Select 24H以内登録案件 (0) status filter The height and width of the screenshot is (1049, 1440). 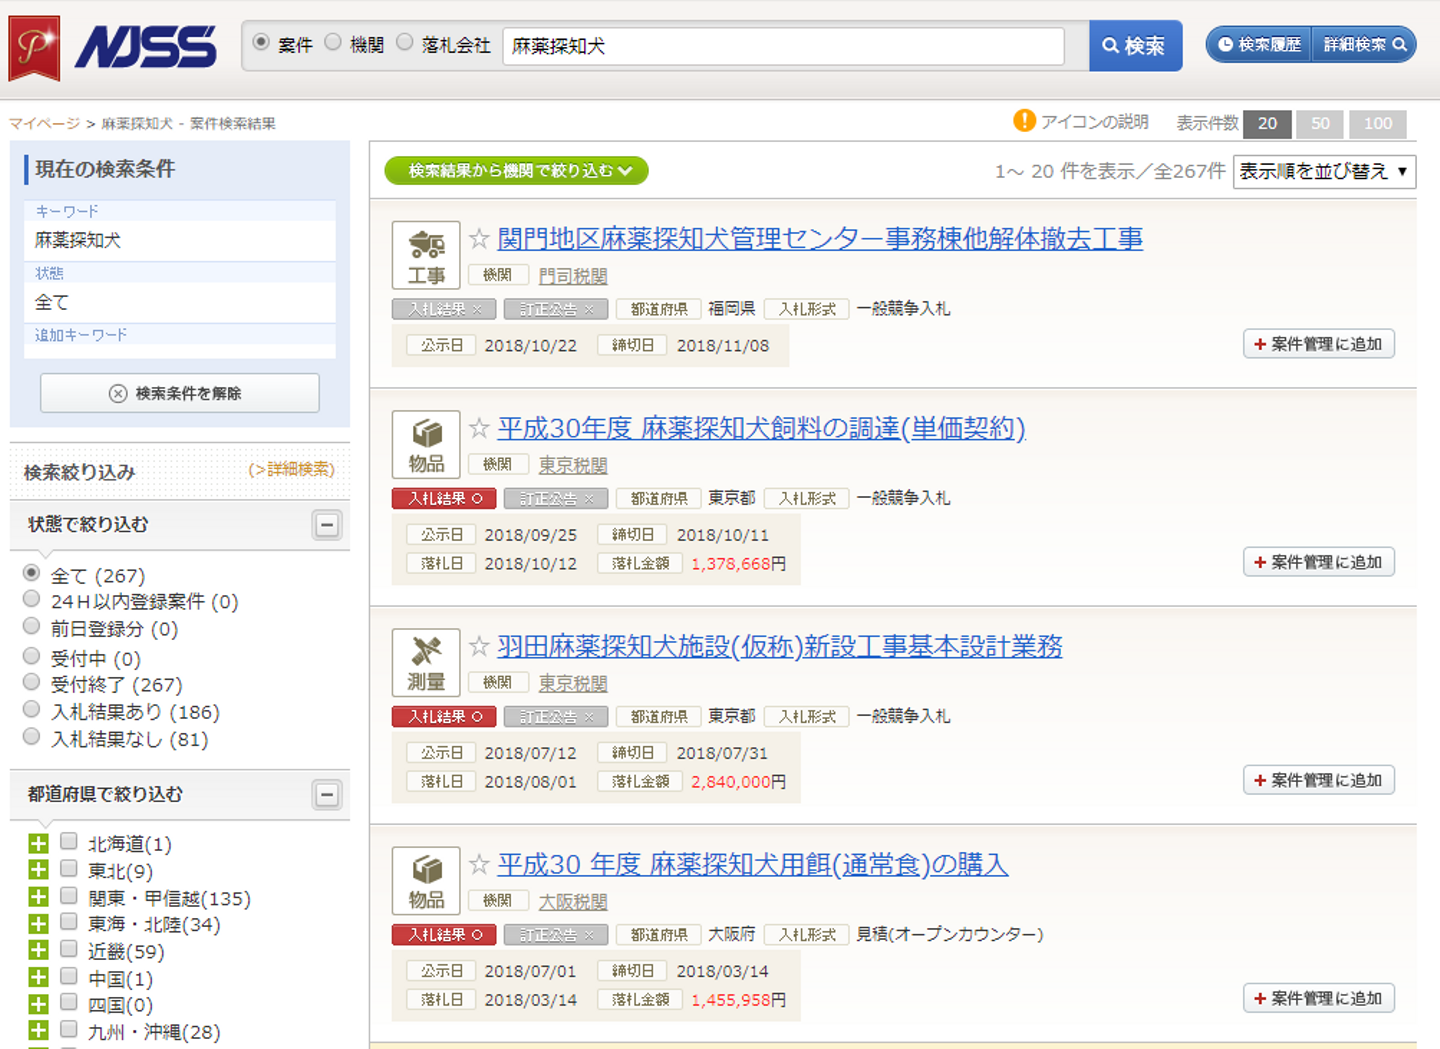point(32,599)
